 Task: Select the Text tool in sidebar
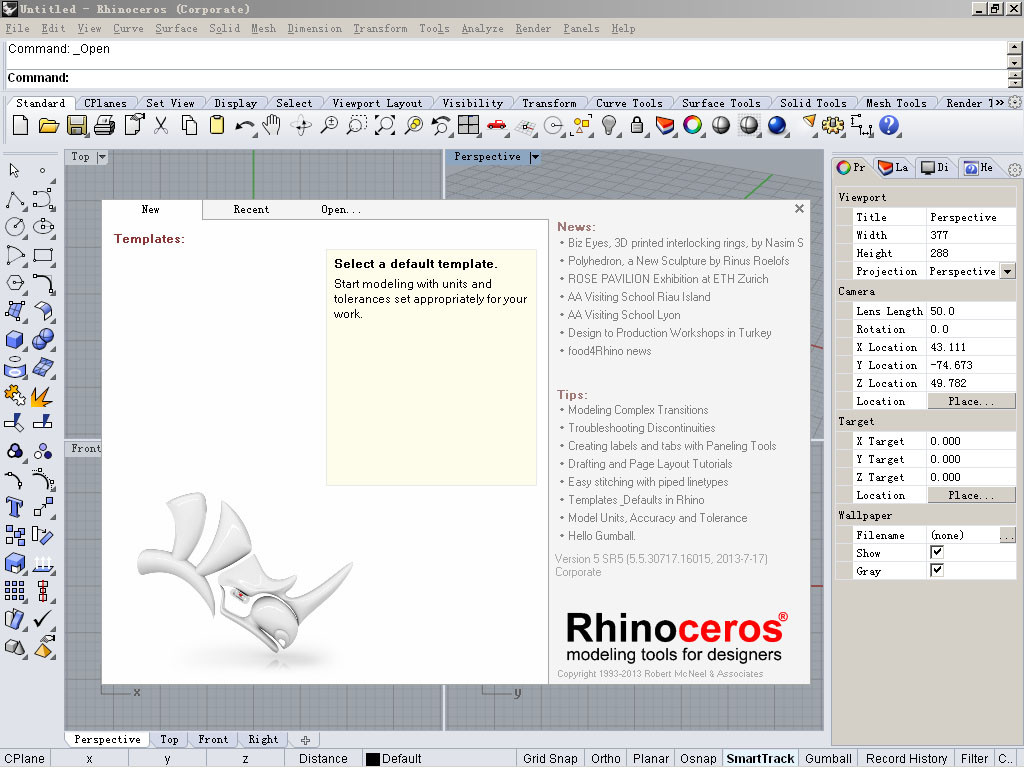coord(15,507)
